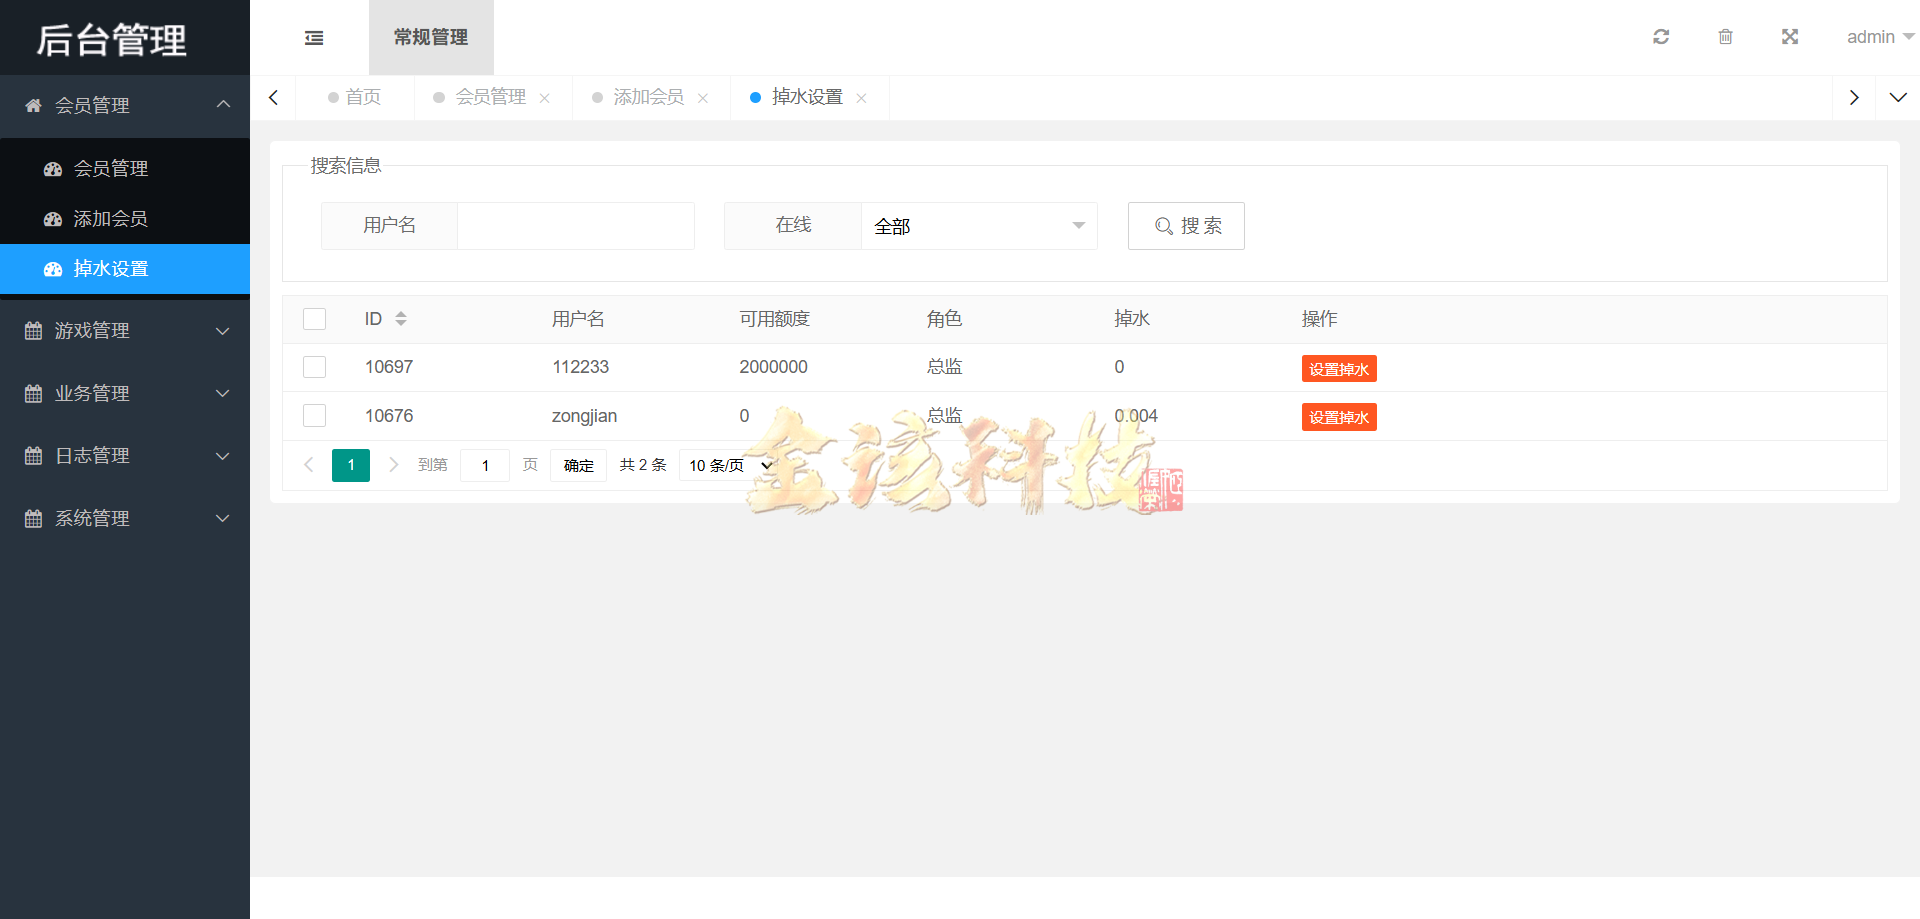Screen dimensions: 1920x919
Task: Click the magnifier icon in 搜索 button
Action: (x=1162, y=226)
